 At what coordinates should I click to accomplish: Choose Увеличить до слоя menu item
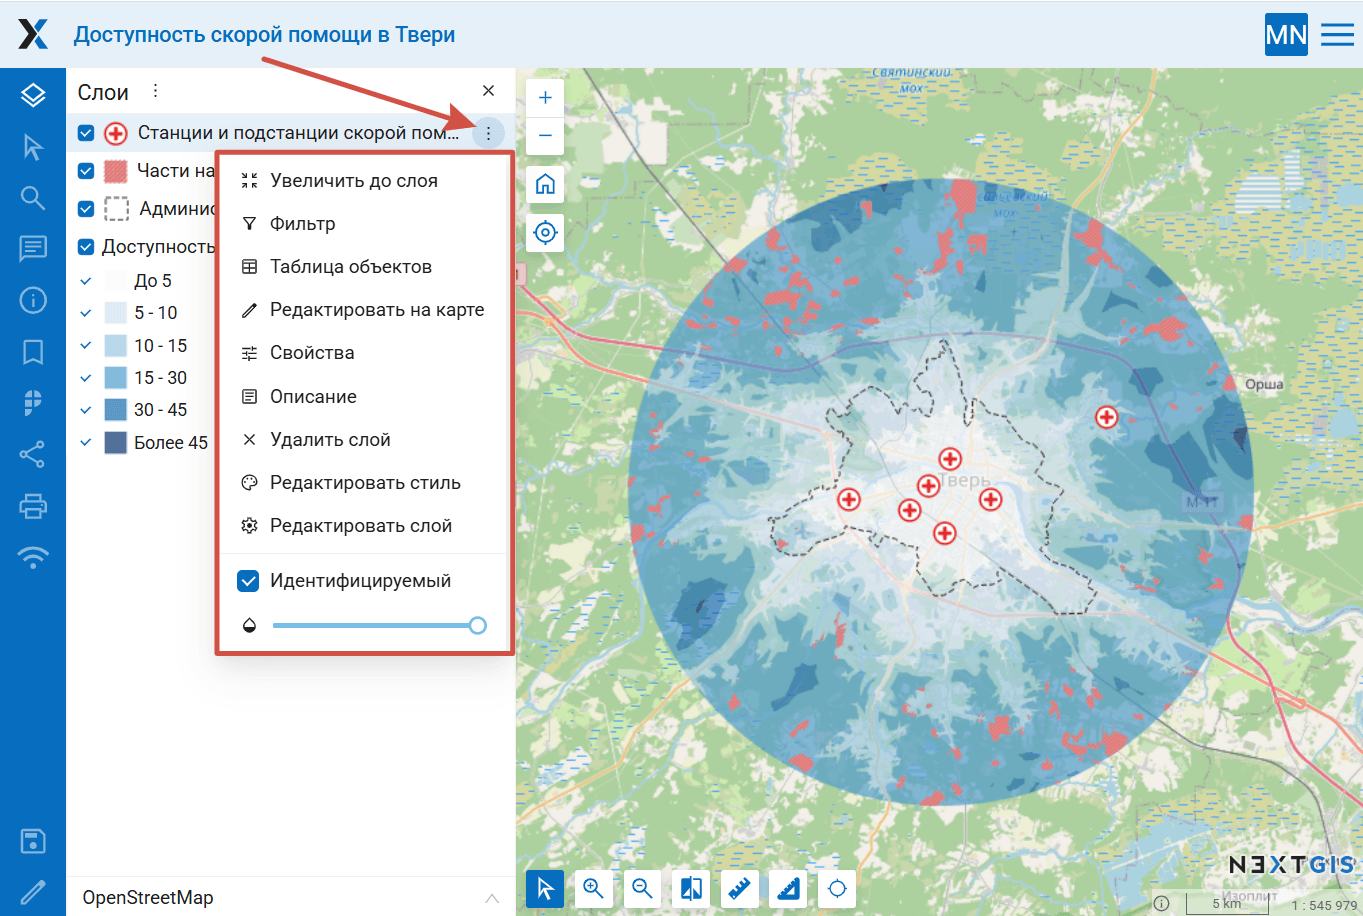pyautogui.click(x=364, y=181)
